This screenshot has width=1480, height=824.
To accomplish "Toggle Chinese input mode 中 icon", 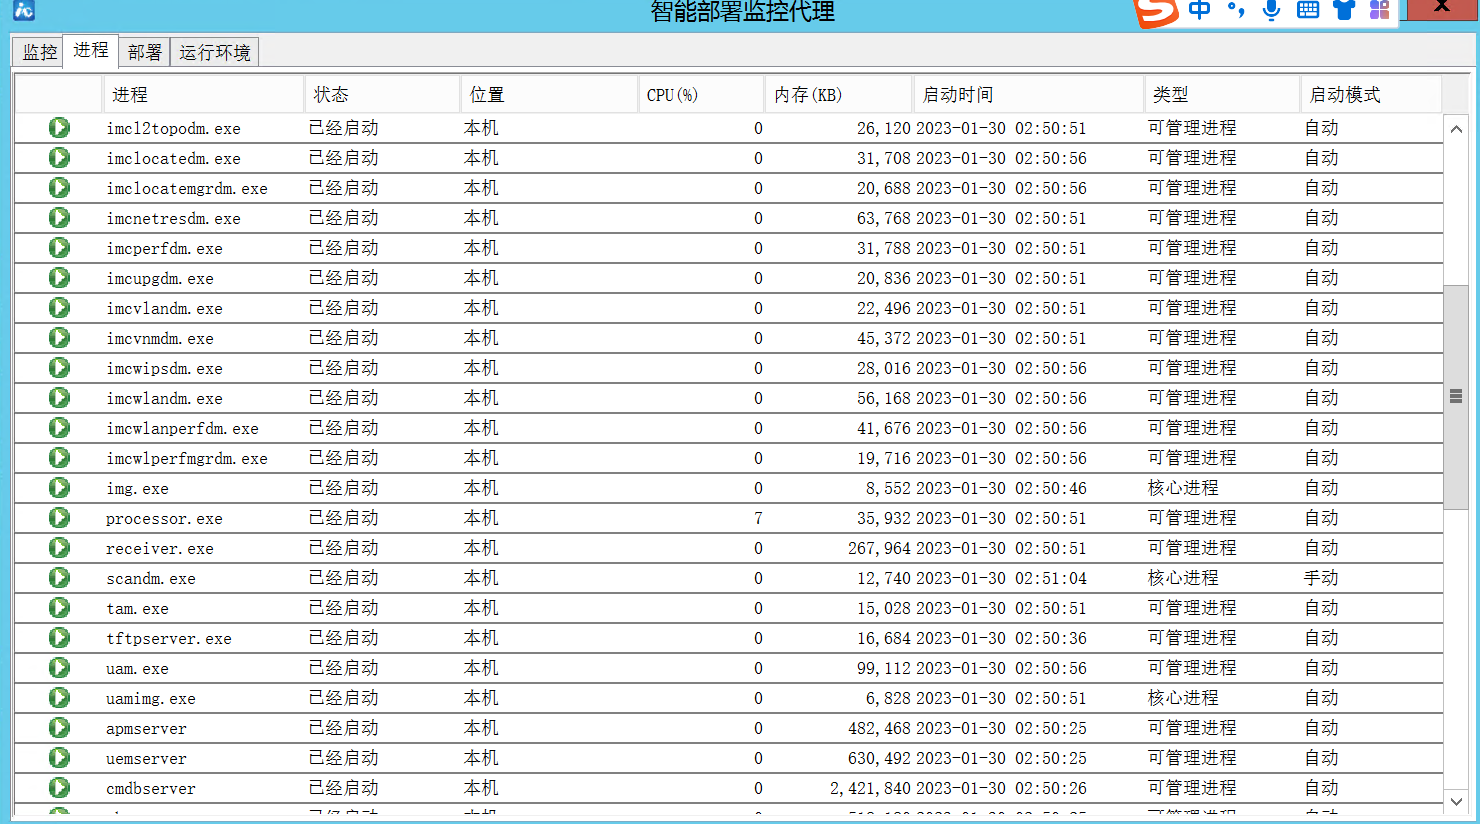I will (1200, 10).
